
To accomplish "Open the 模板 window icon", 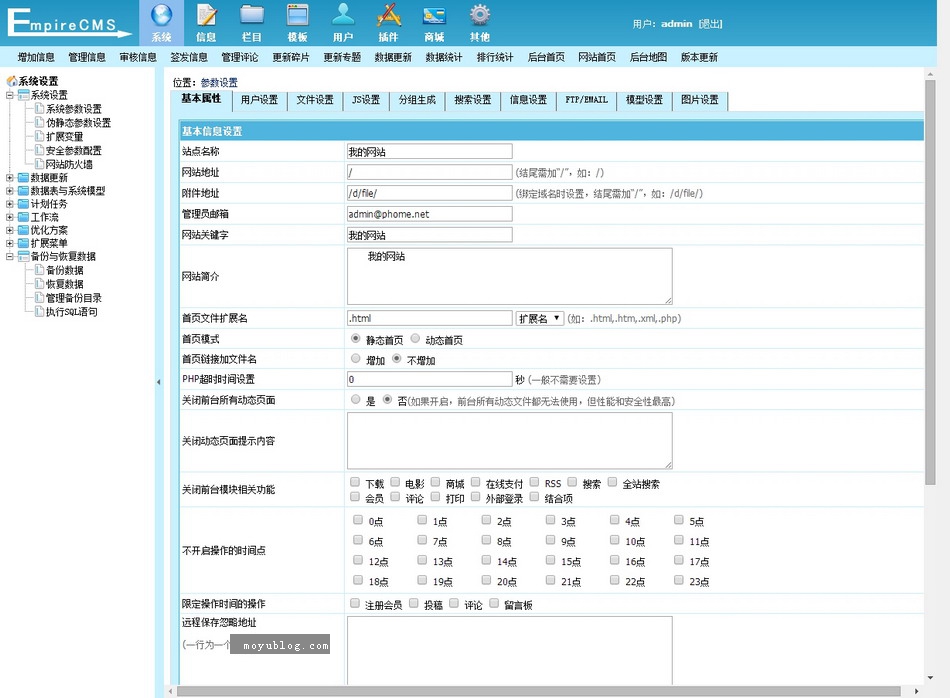I will (x=297, y=15).
